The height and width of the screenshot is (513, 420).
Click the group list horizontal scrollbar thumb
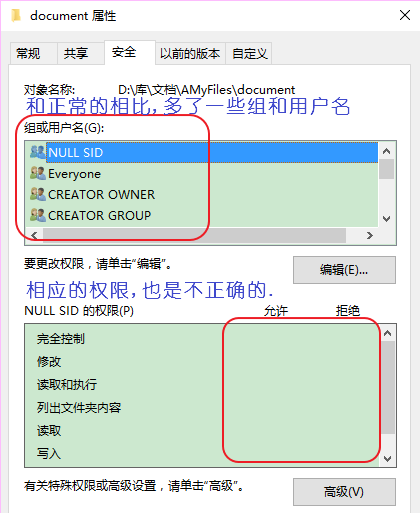pos(194,236)
